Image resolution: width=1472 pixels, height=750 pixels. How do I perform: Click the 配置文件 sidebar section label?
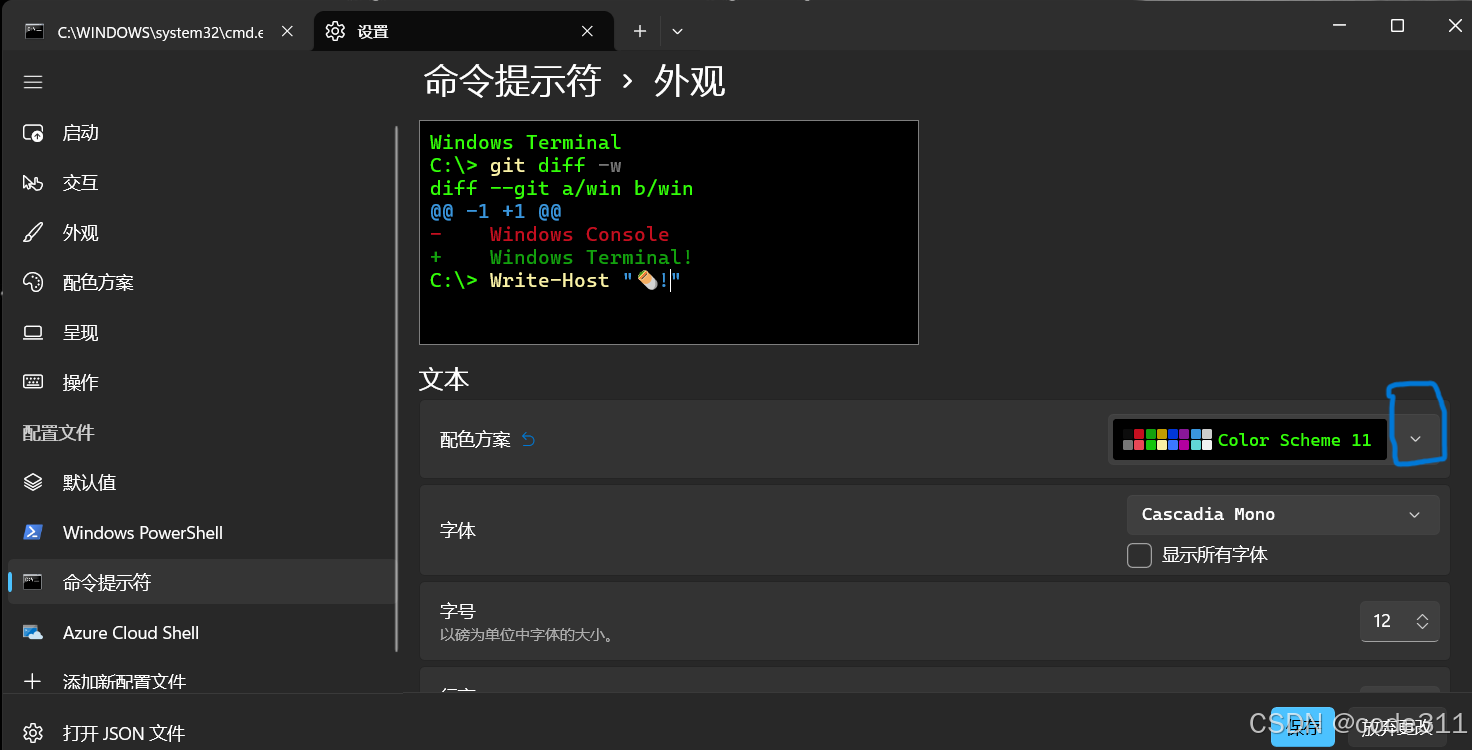pyautogui.click(x=58, y=433)
